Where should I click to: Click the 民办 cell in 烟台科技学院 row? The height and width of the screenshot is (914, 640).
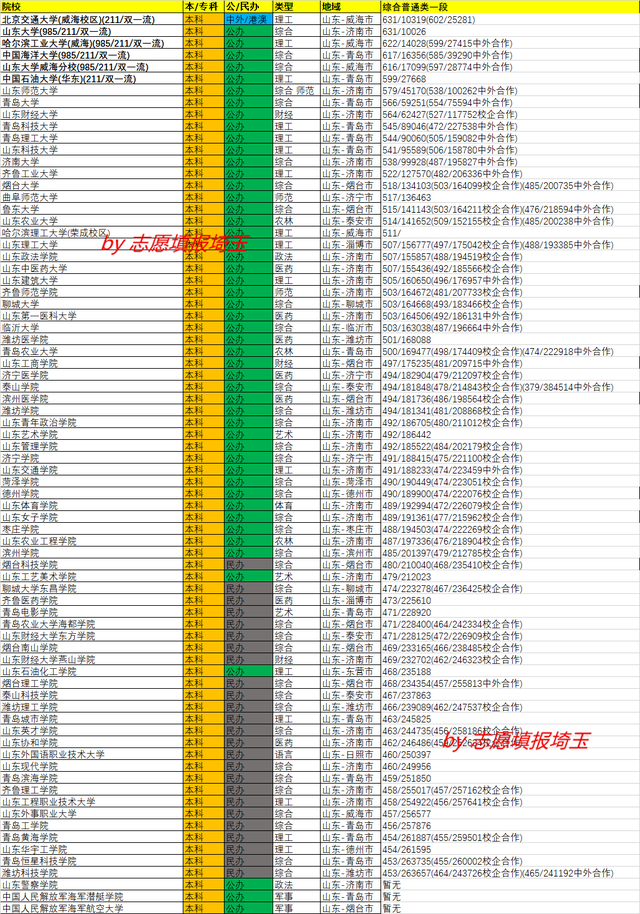pos(249,565)
